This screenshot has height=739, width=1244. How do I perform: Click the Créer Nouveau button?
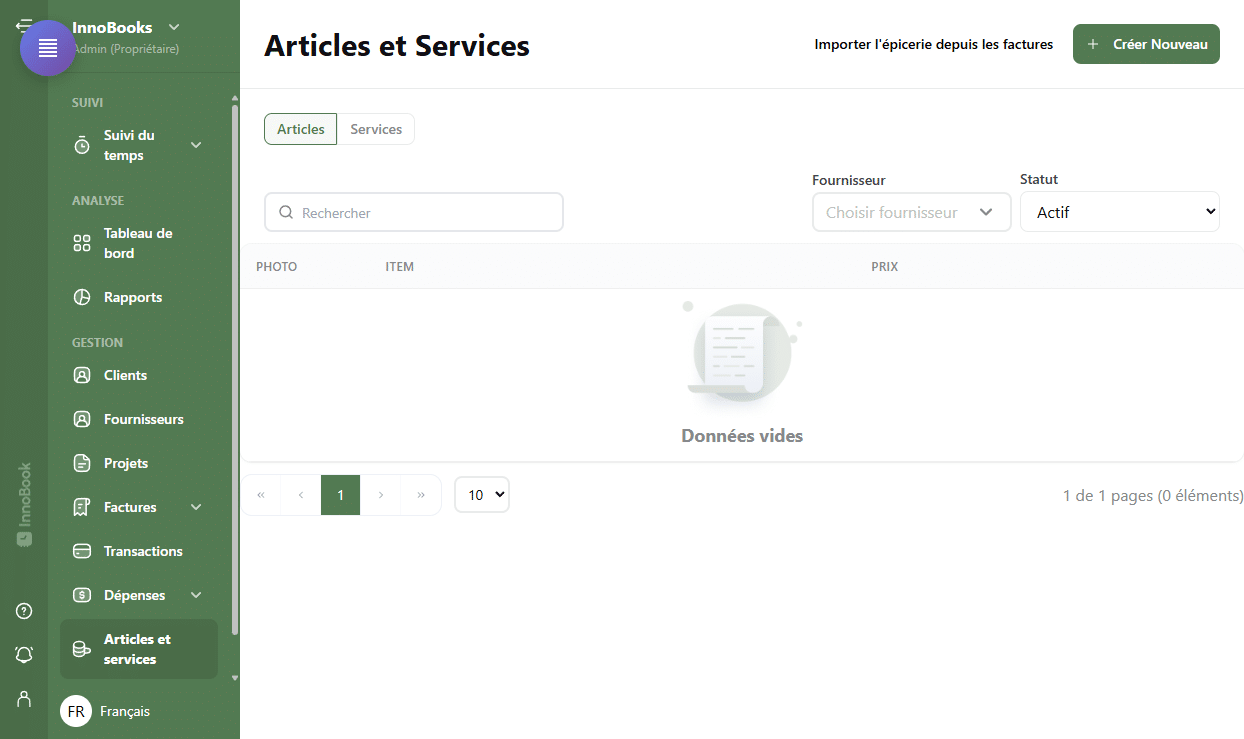pos(1146,44)
